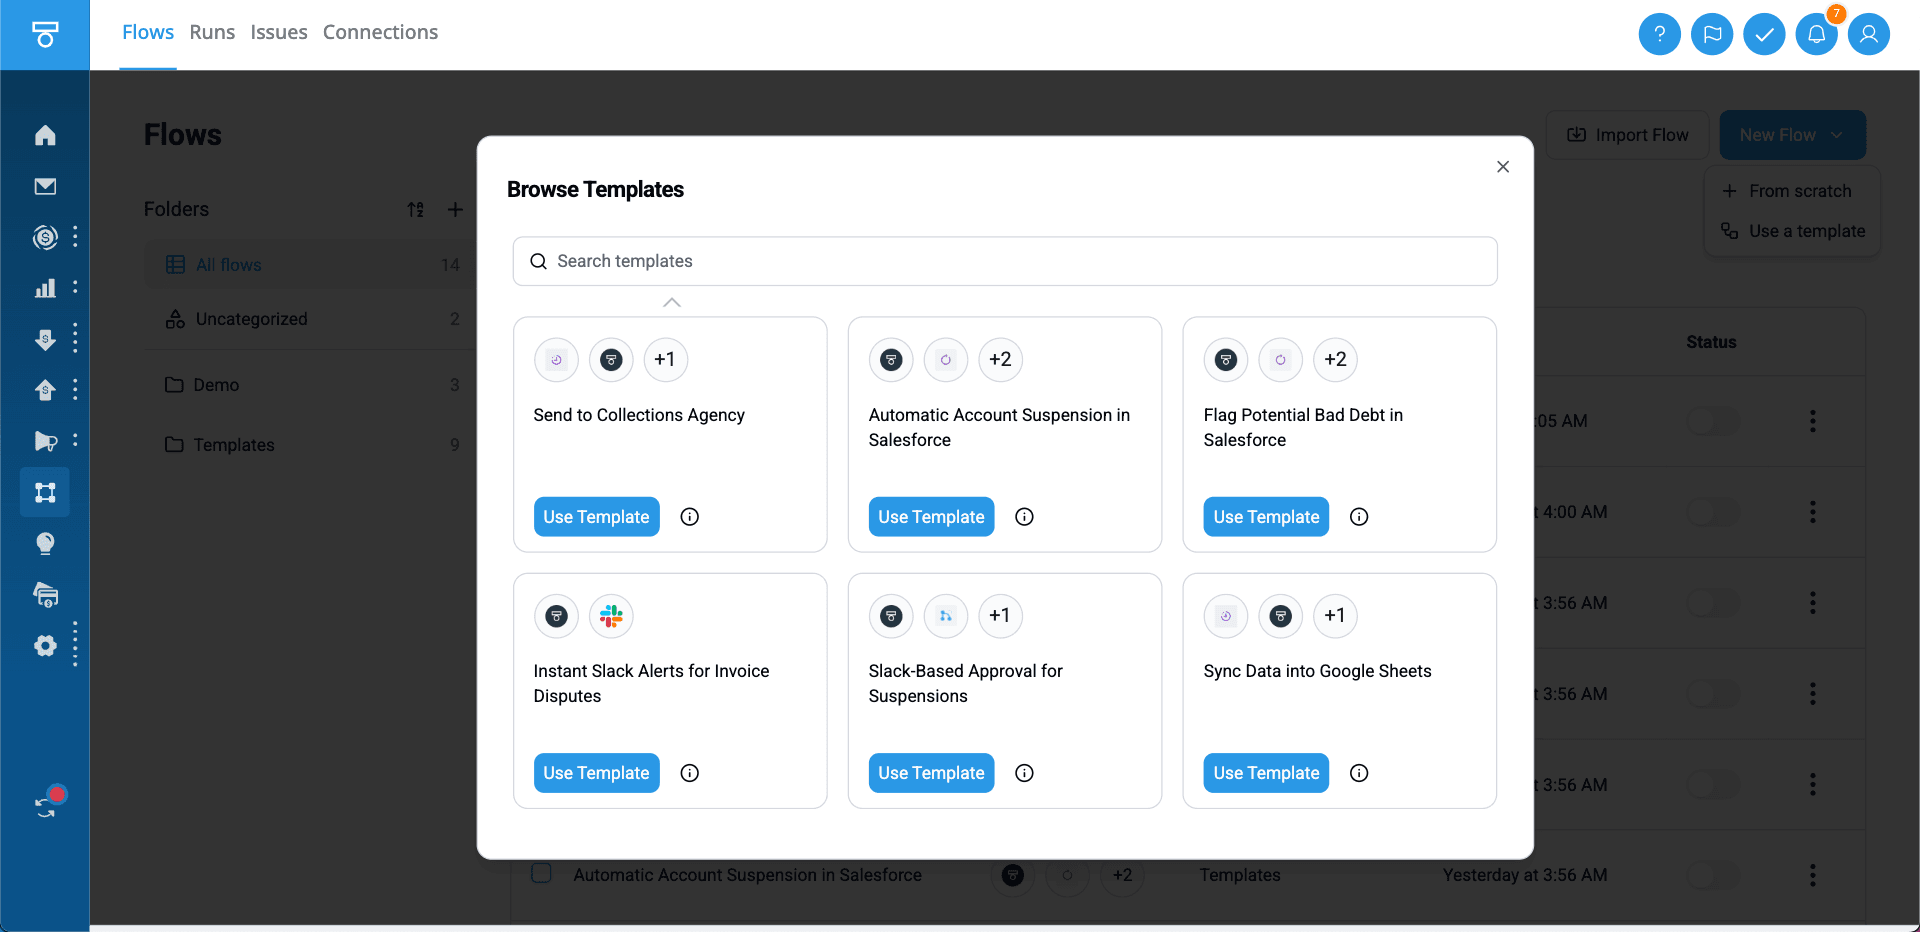Toggle the status switch for 4:00 AM flow

(1712, 512)
